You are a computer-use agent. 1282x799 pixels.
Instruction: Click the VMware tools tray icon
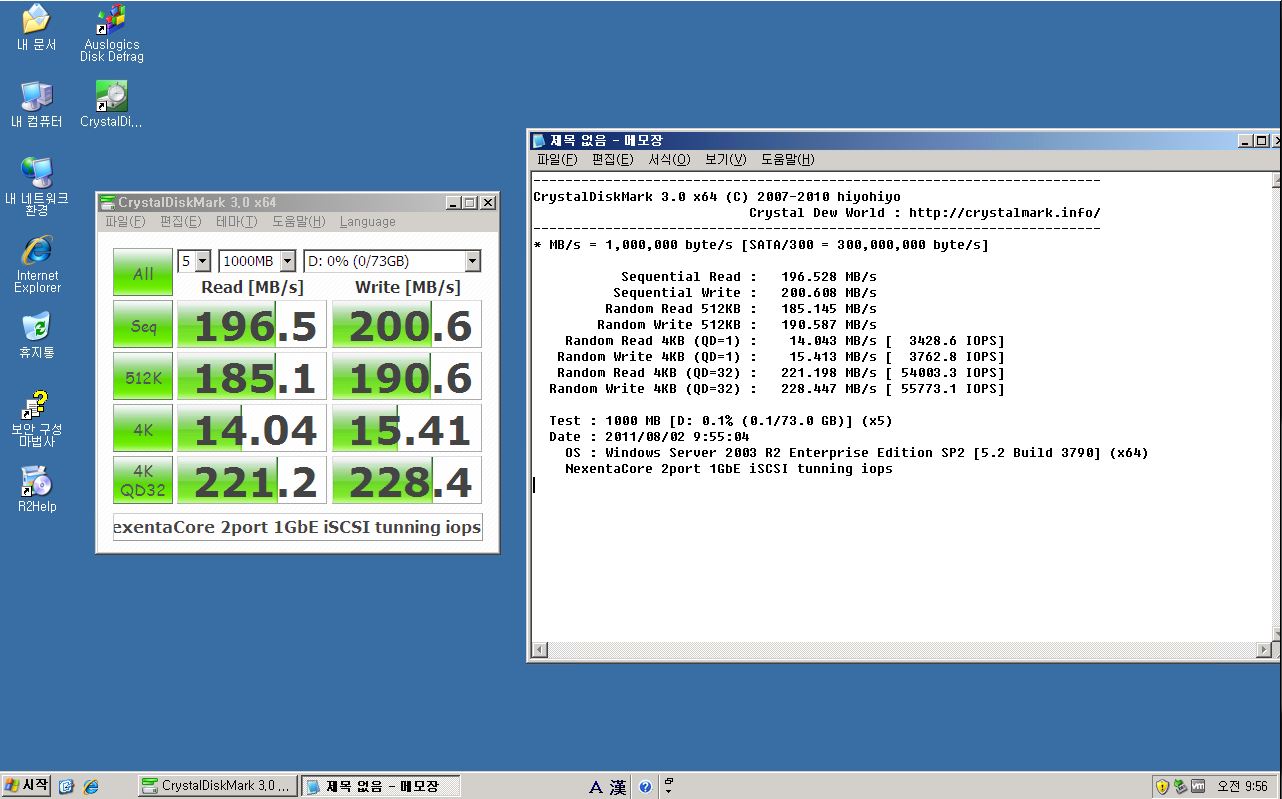(1197, 787)
